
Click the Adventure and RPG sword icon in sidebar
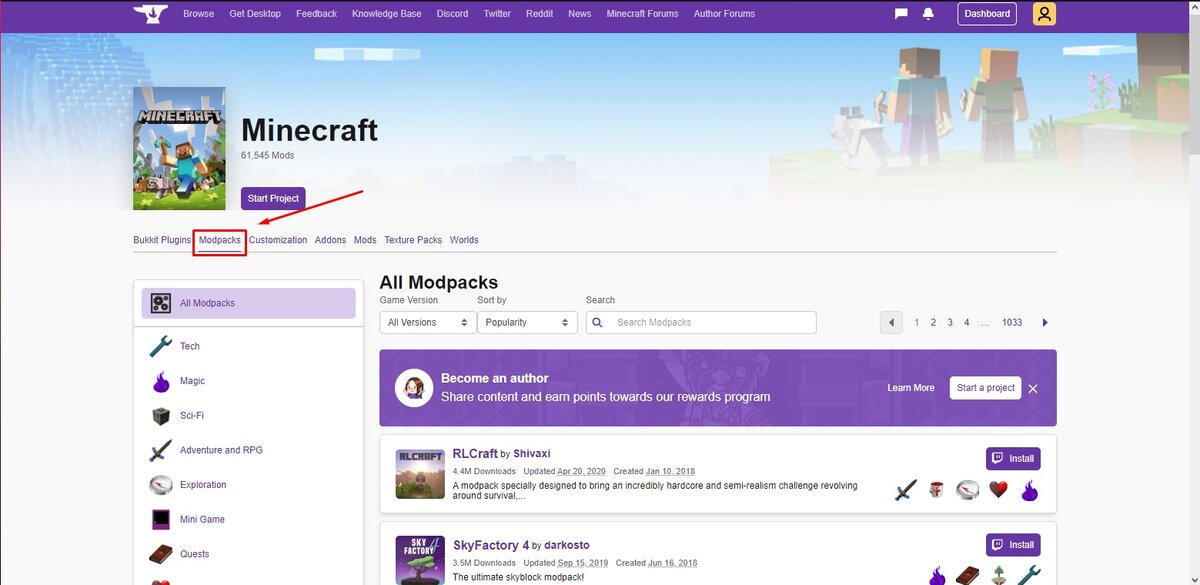[160, 450]
